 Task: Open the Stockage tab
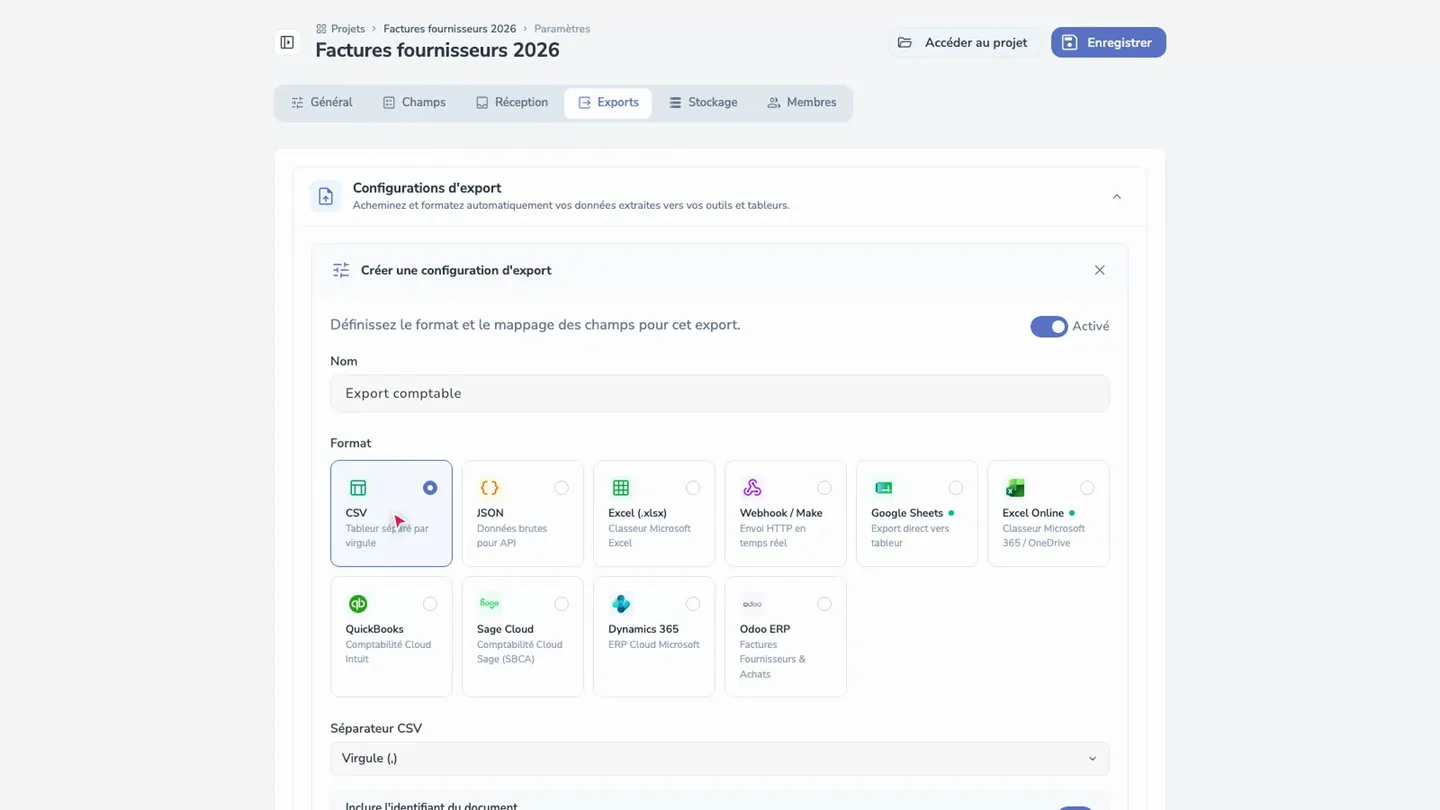click(703, 103)
